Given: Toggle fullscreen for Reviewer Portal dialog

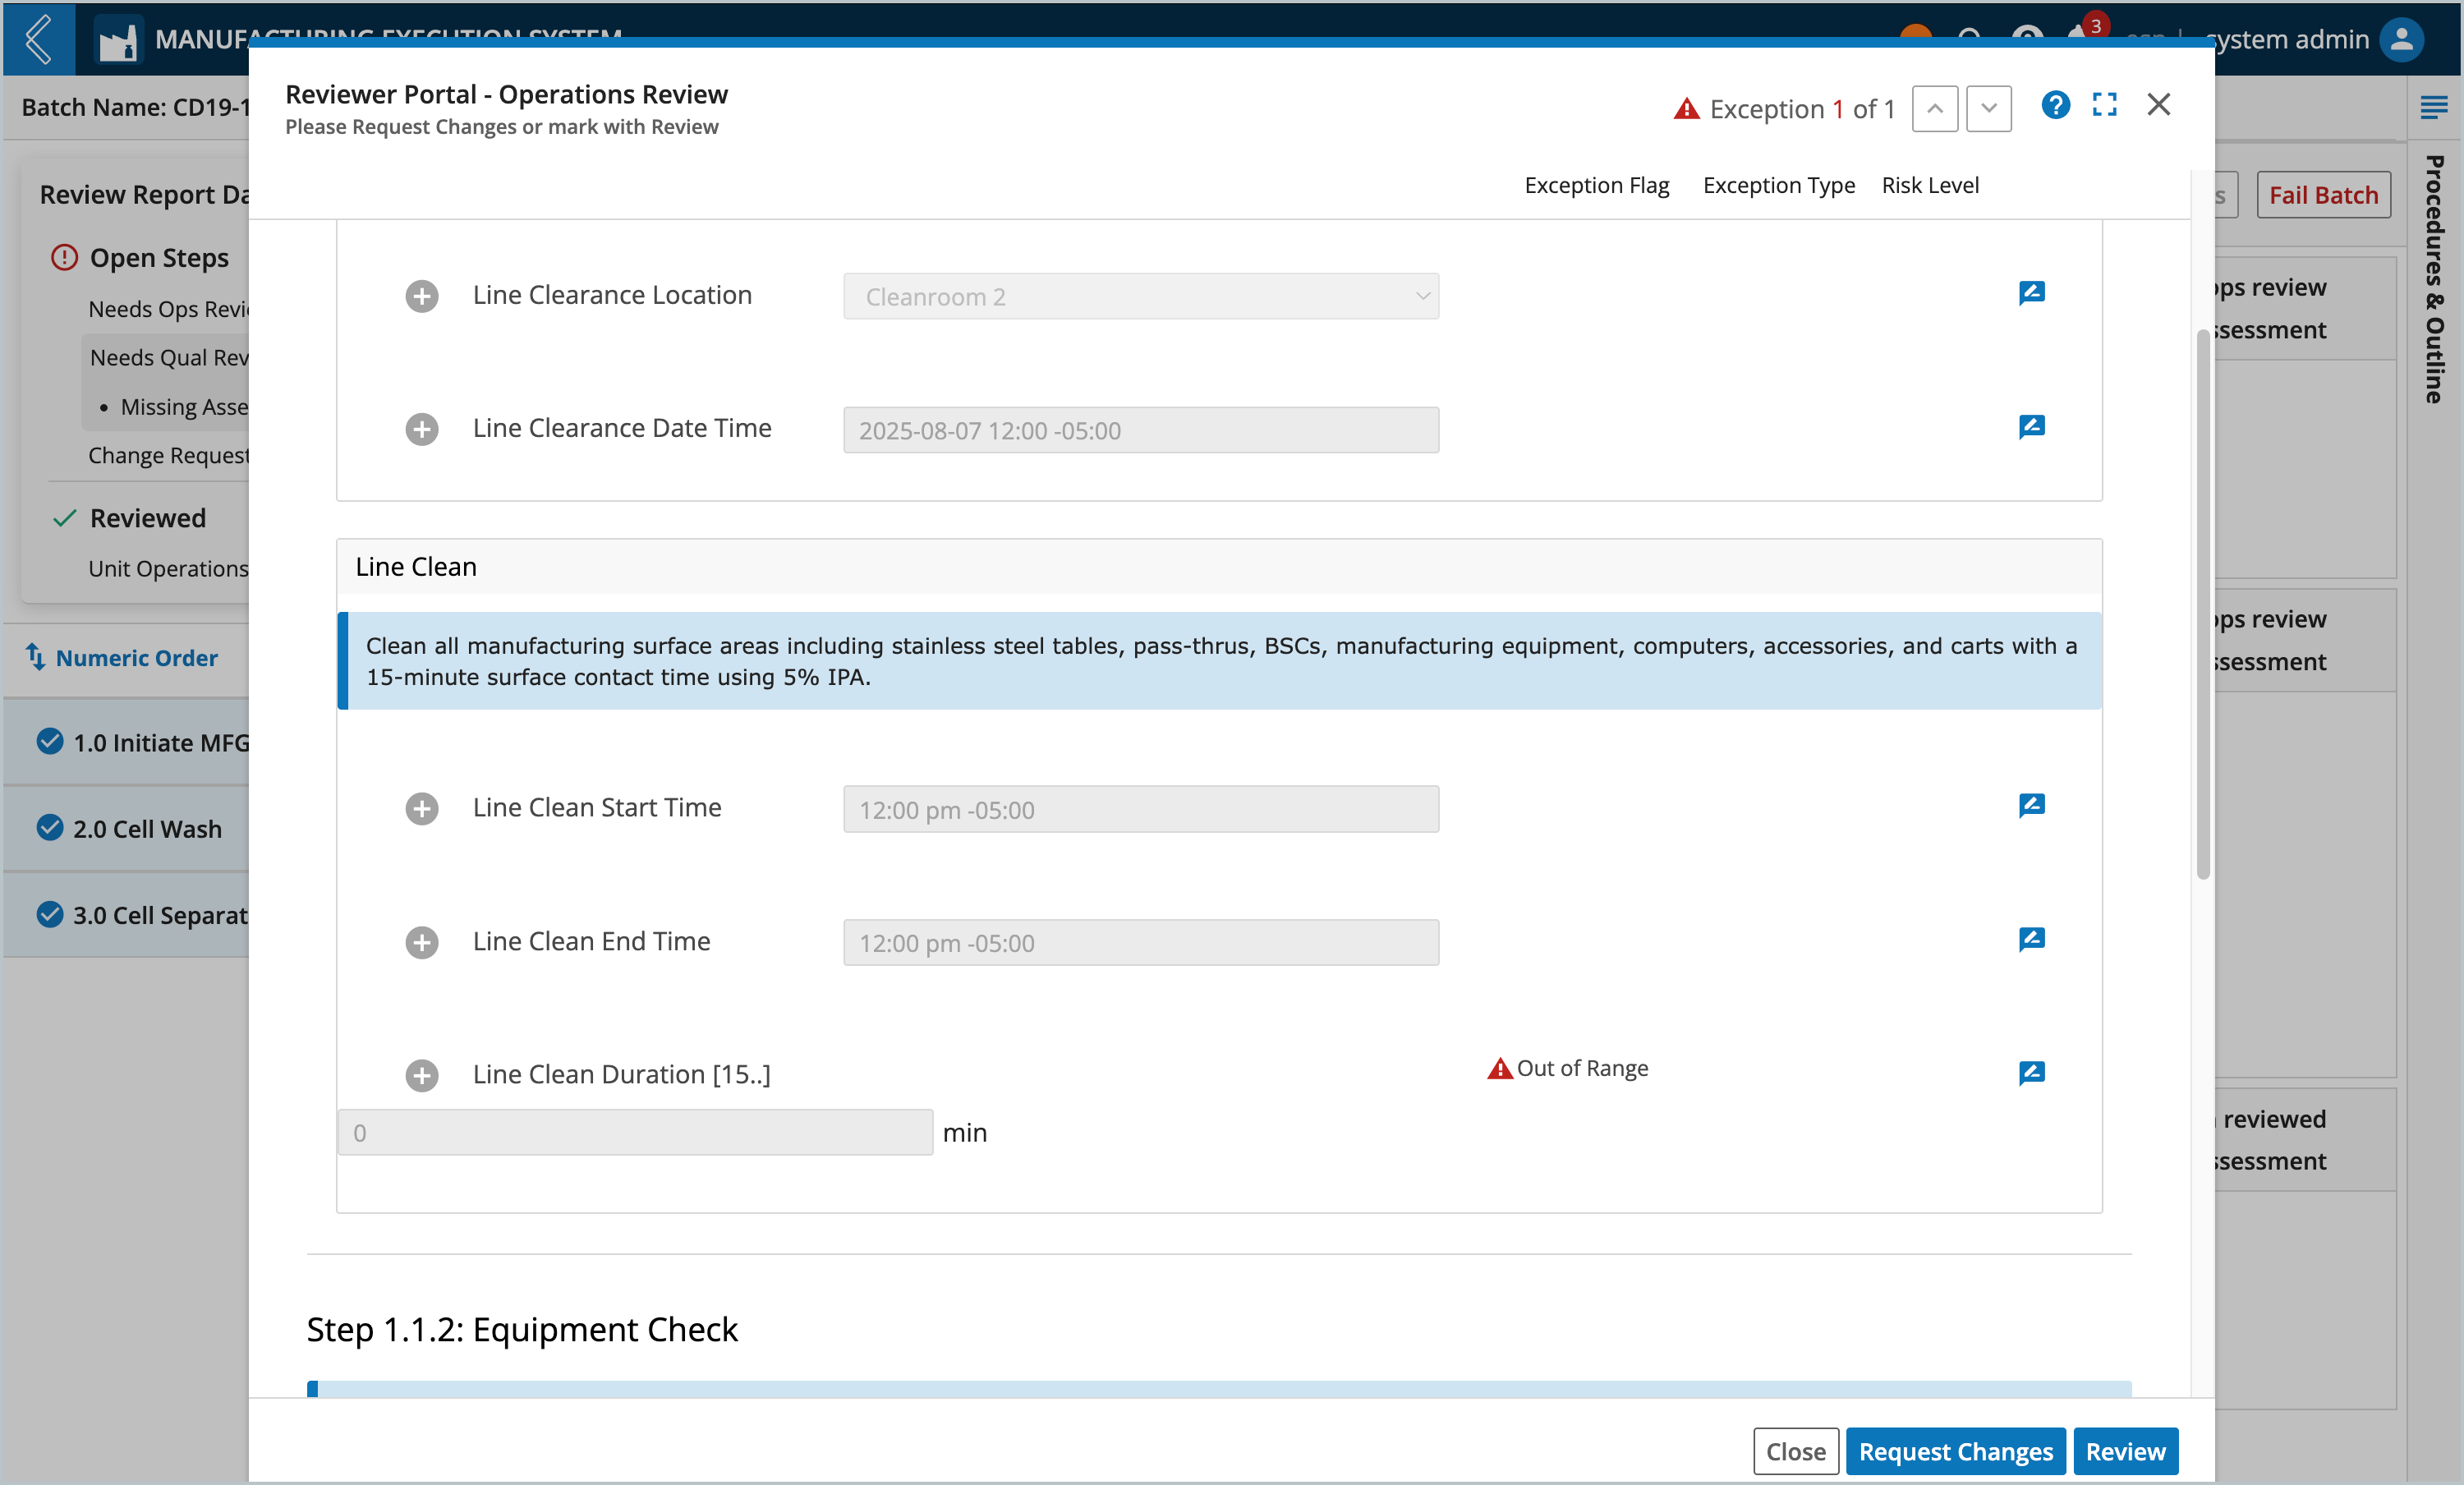Looking at the screenshot, I should [2105, 104].
